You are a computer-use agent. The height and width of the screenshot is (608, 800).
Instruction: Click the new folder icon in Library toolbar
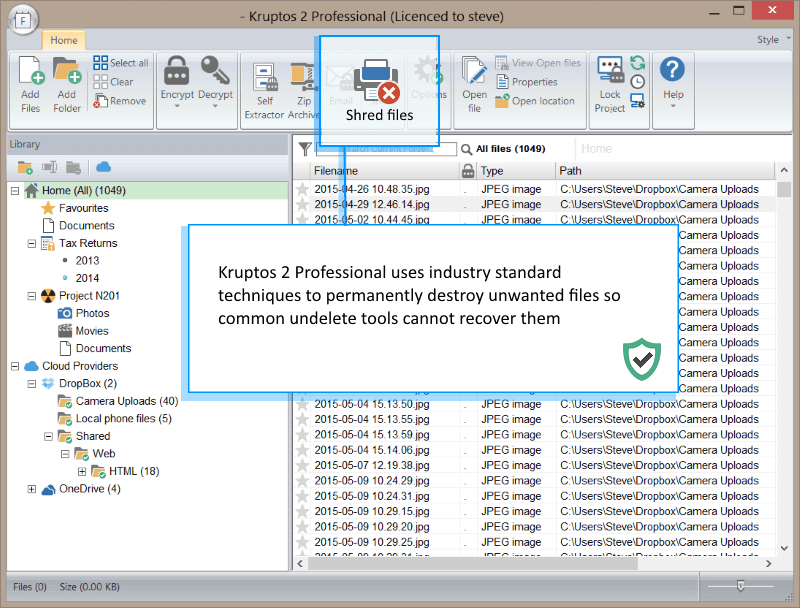[25, 167]
